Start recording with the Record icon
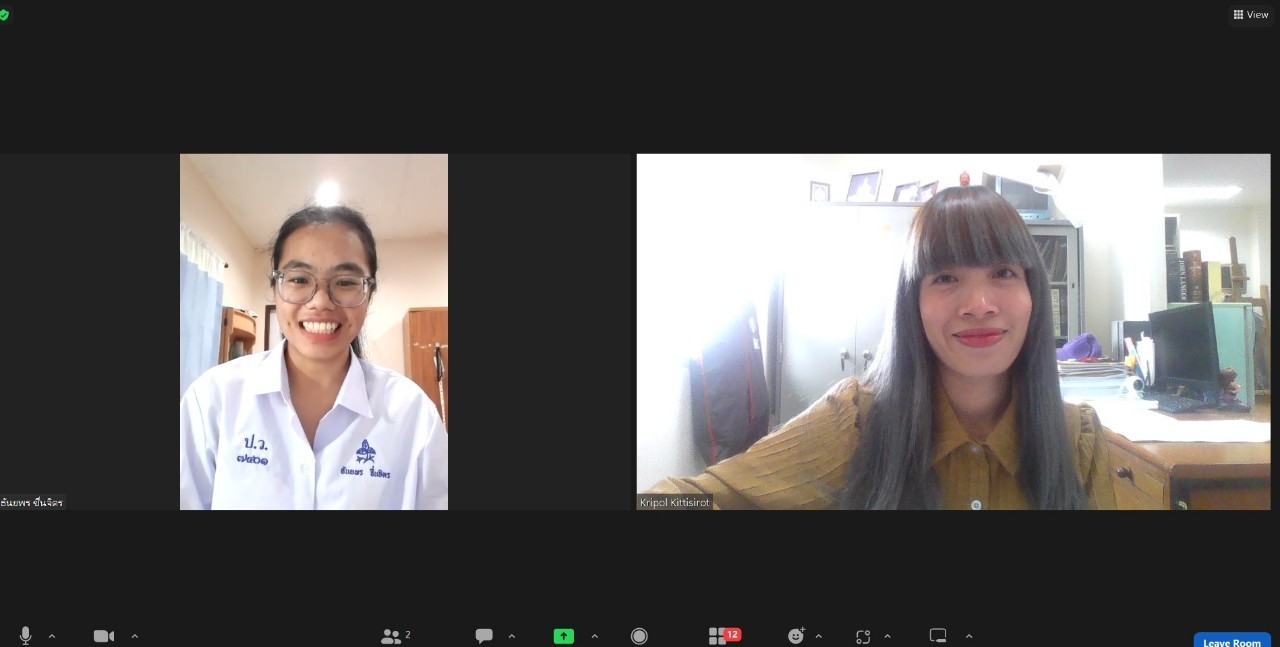Viewport: 1280px width, 647px height. 639,636
